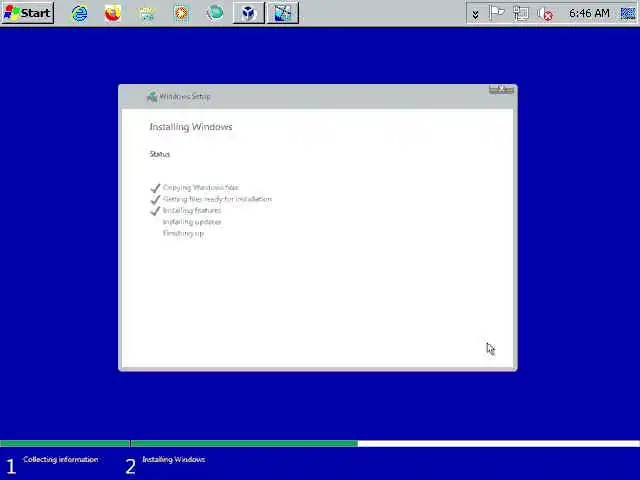Close the Windows Setup dialog

click(x=501, y=89)
